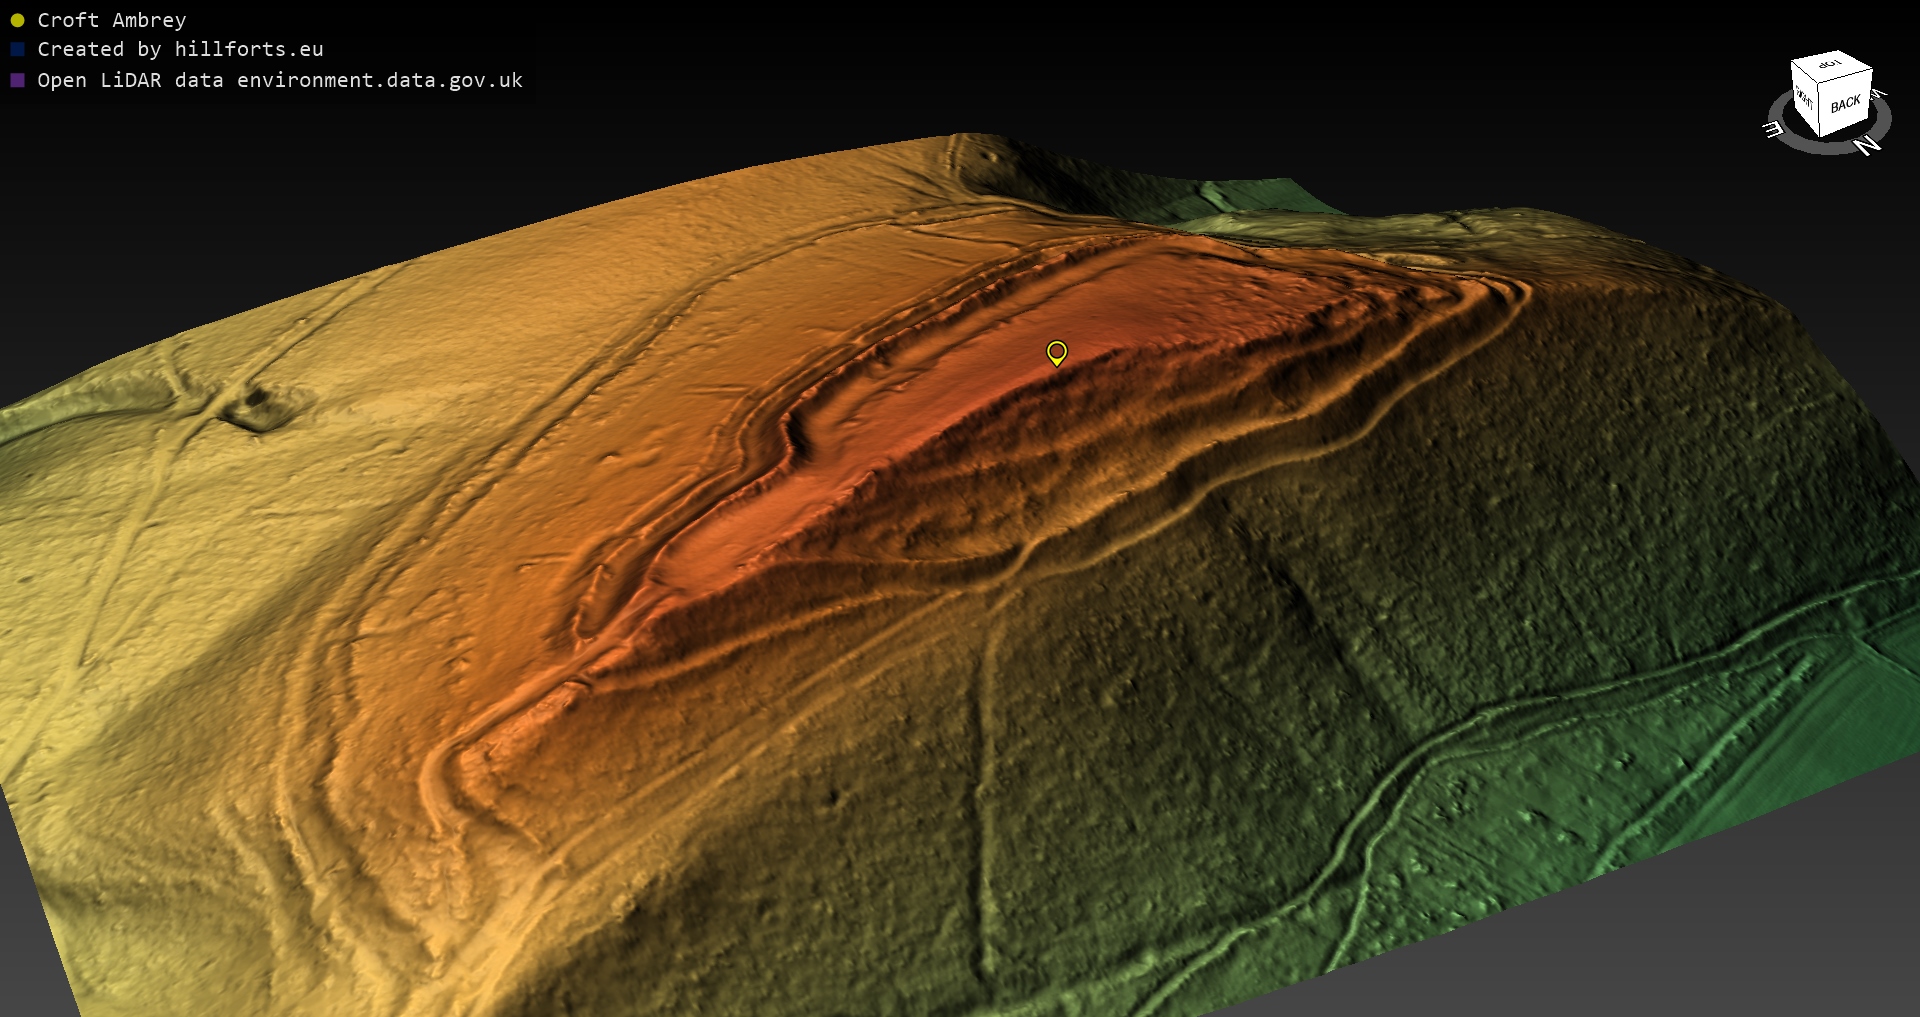Toggle the blue legend square for hillforts.eu

coord(17,49)
